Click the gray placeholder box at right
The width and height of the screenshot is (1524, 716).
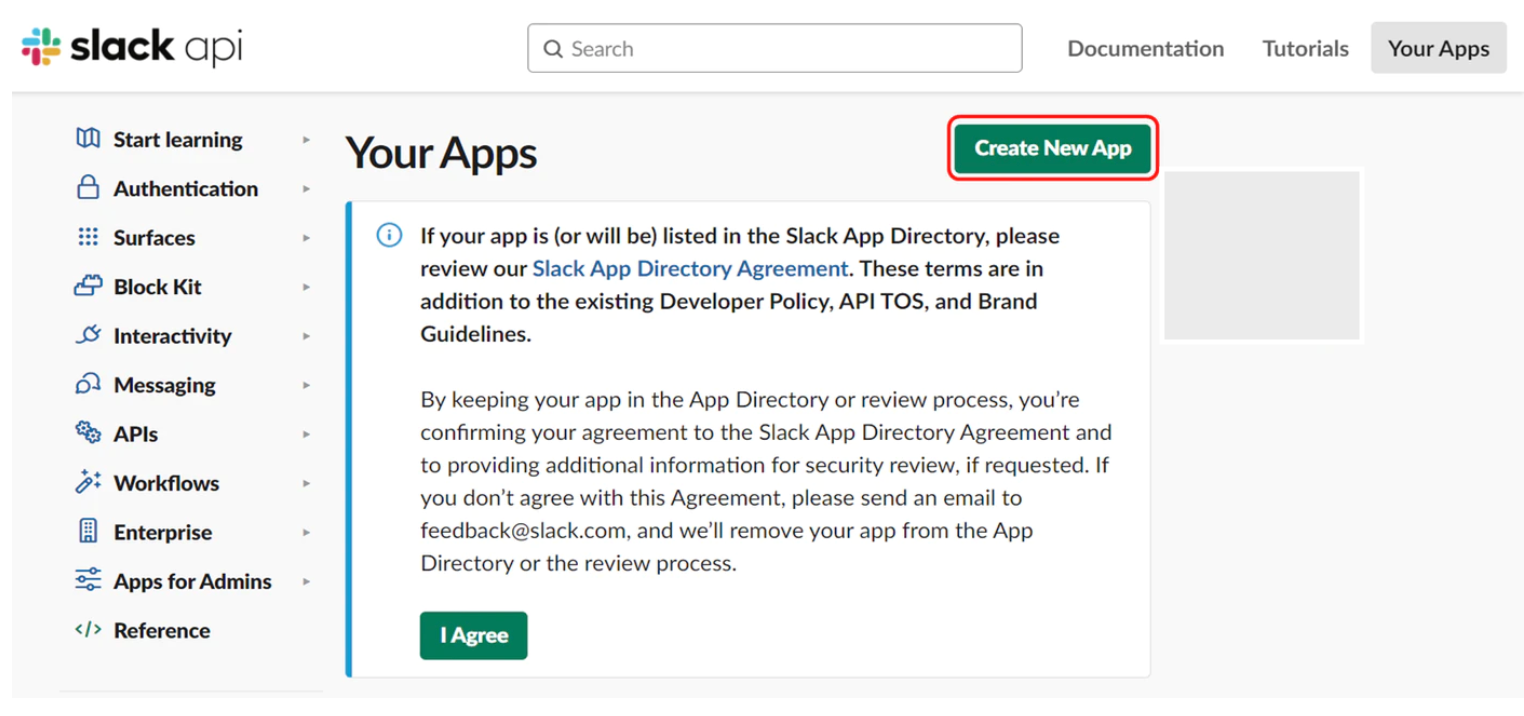pos(1261,255)
